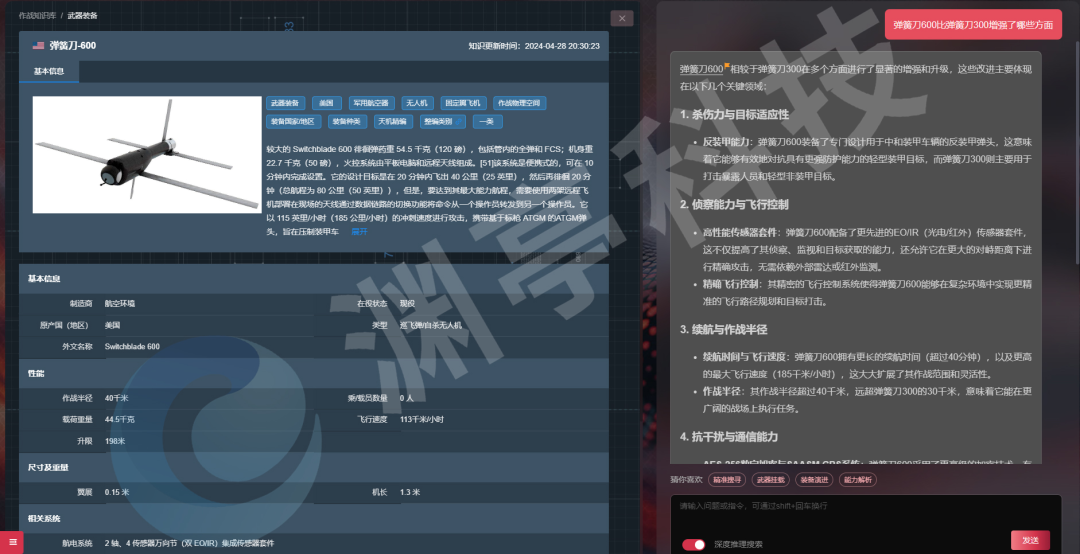Click 类型 value 巡飞弹/自杀无人机
This screenshot has height=554, width=1080.
431,325
